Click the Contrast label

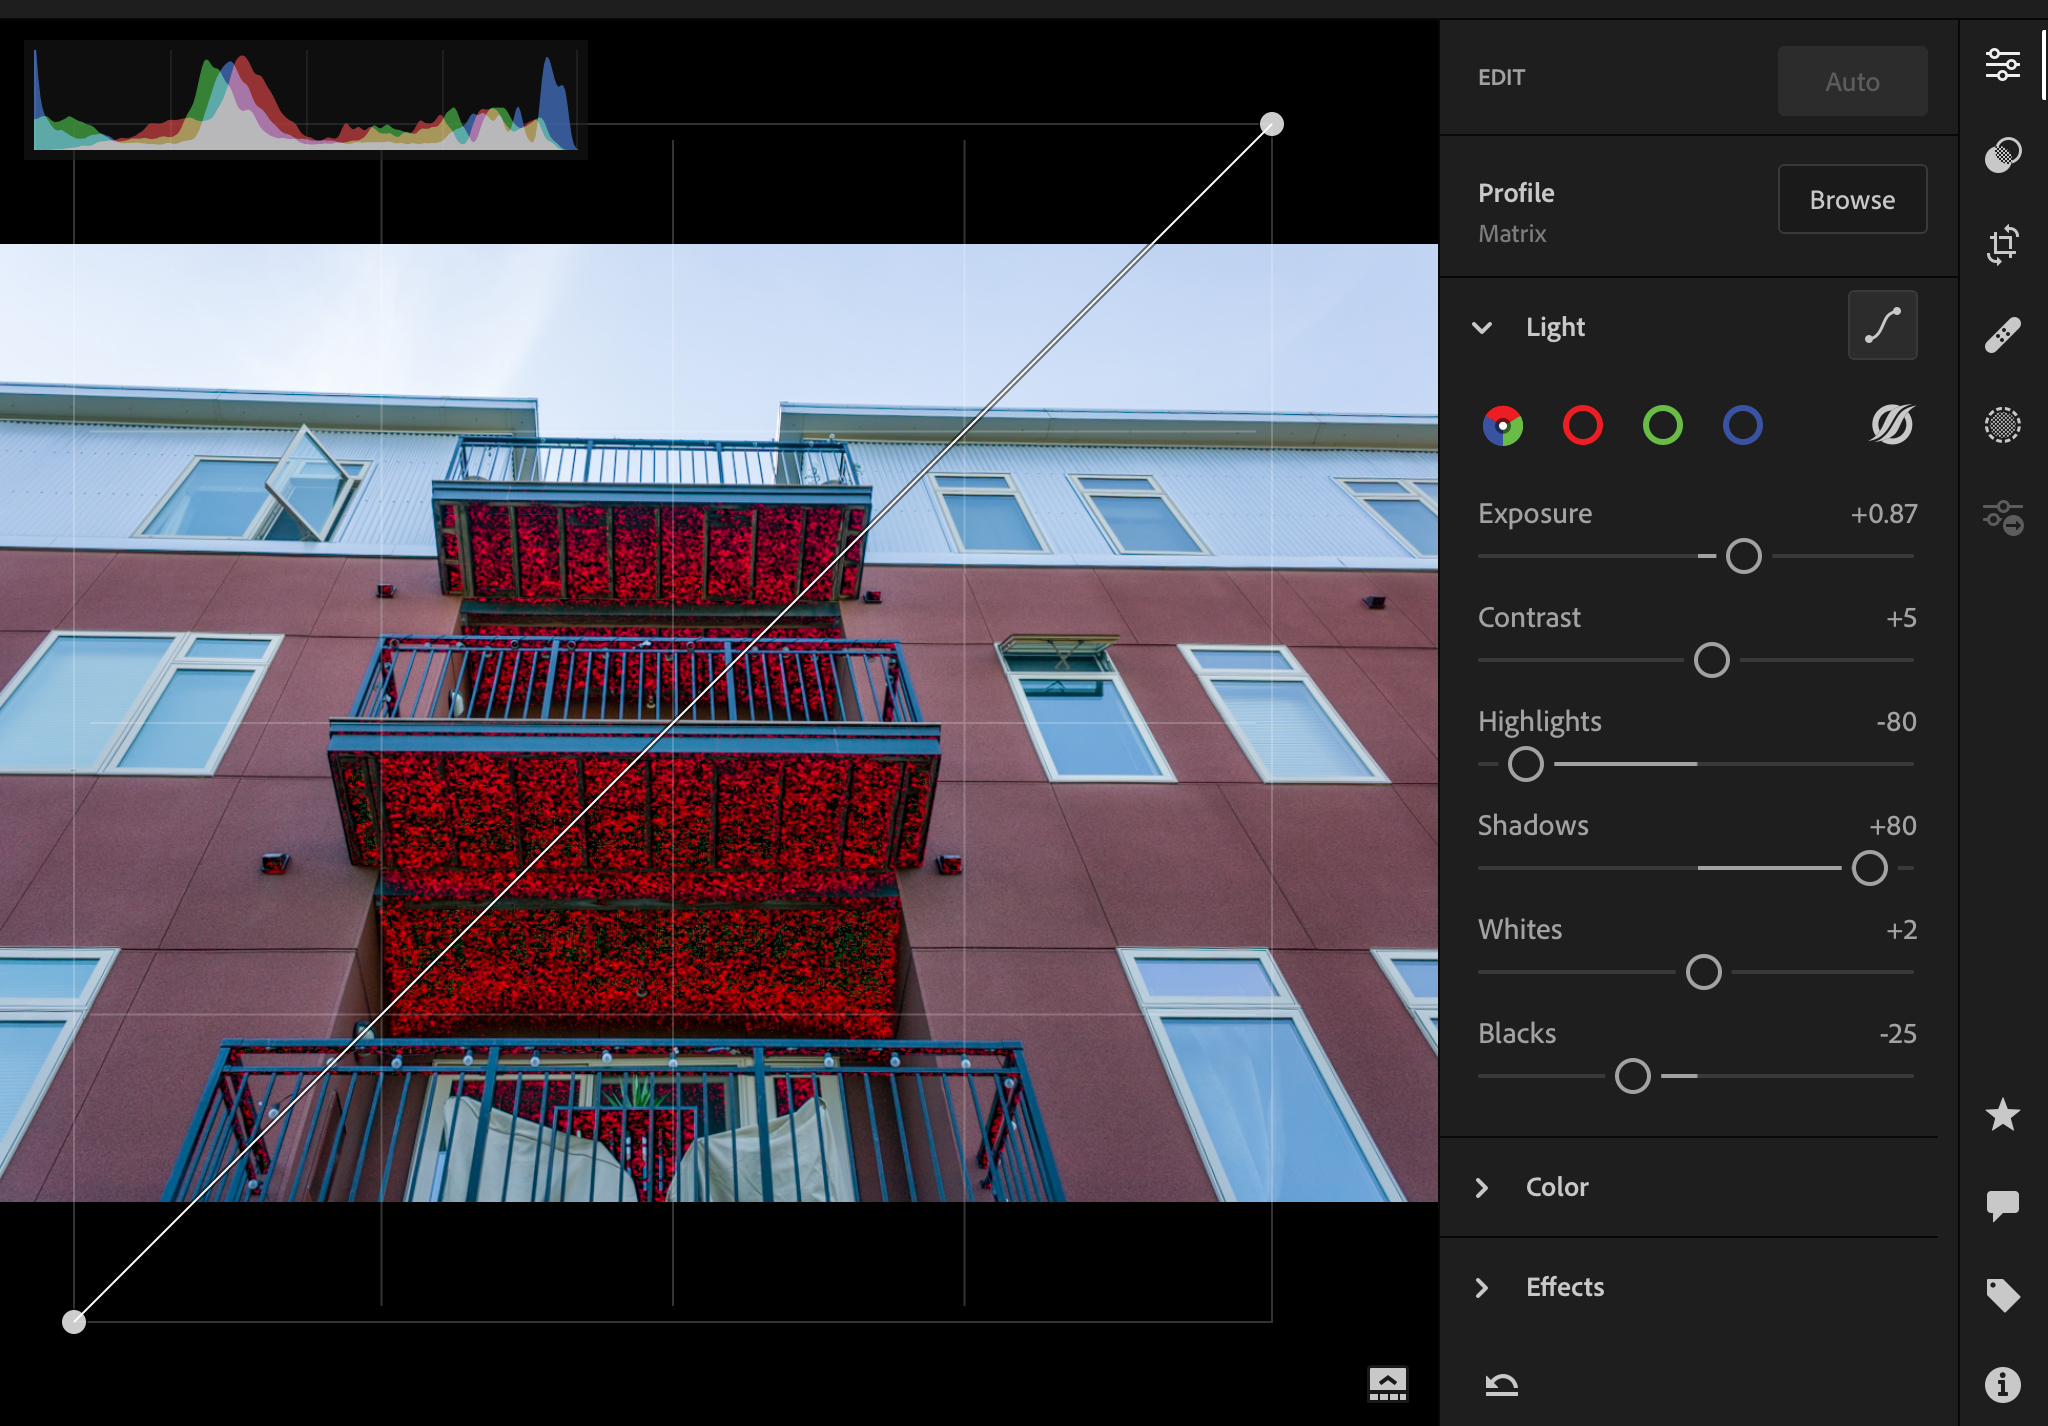(1529, 617)
